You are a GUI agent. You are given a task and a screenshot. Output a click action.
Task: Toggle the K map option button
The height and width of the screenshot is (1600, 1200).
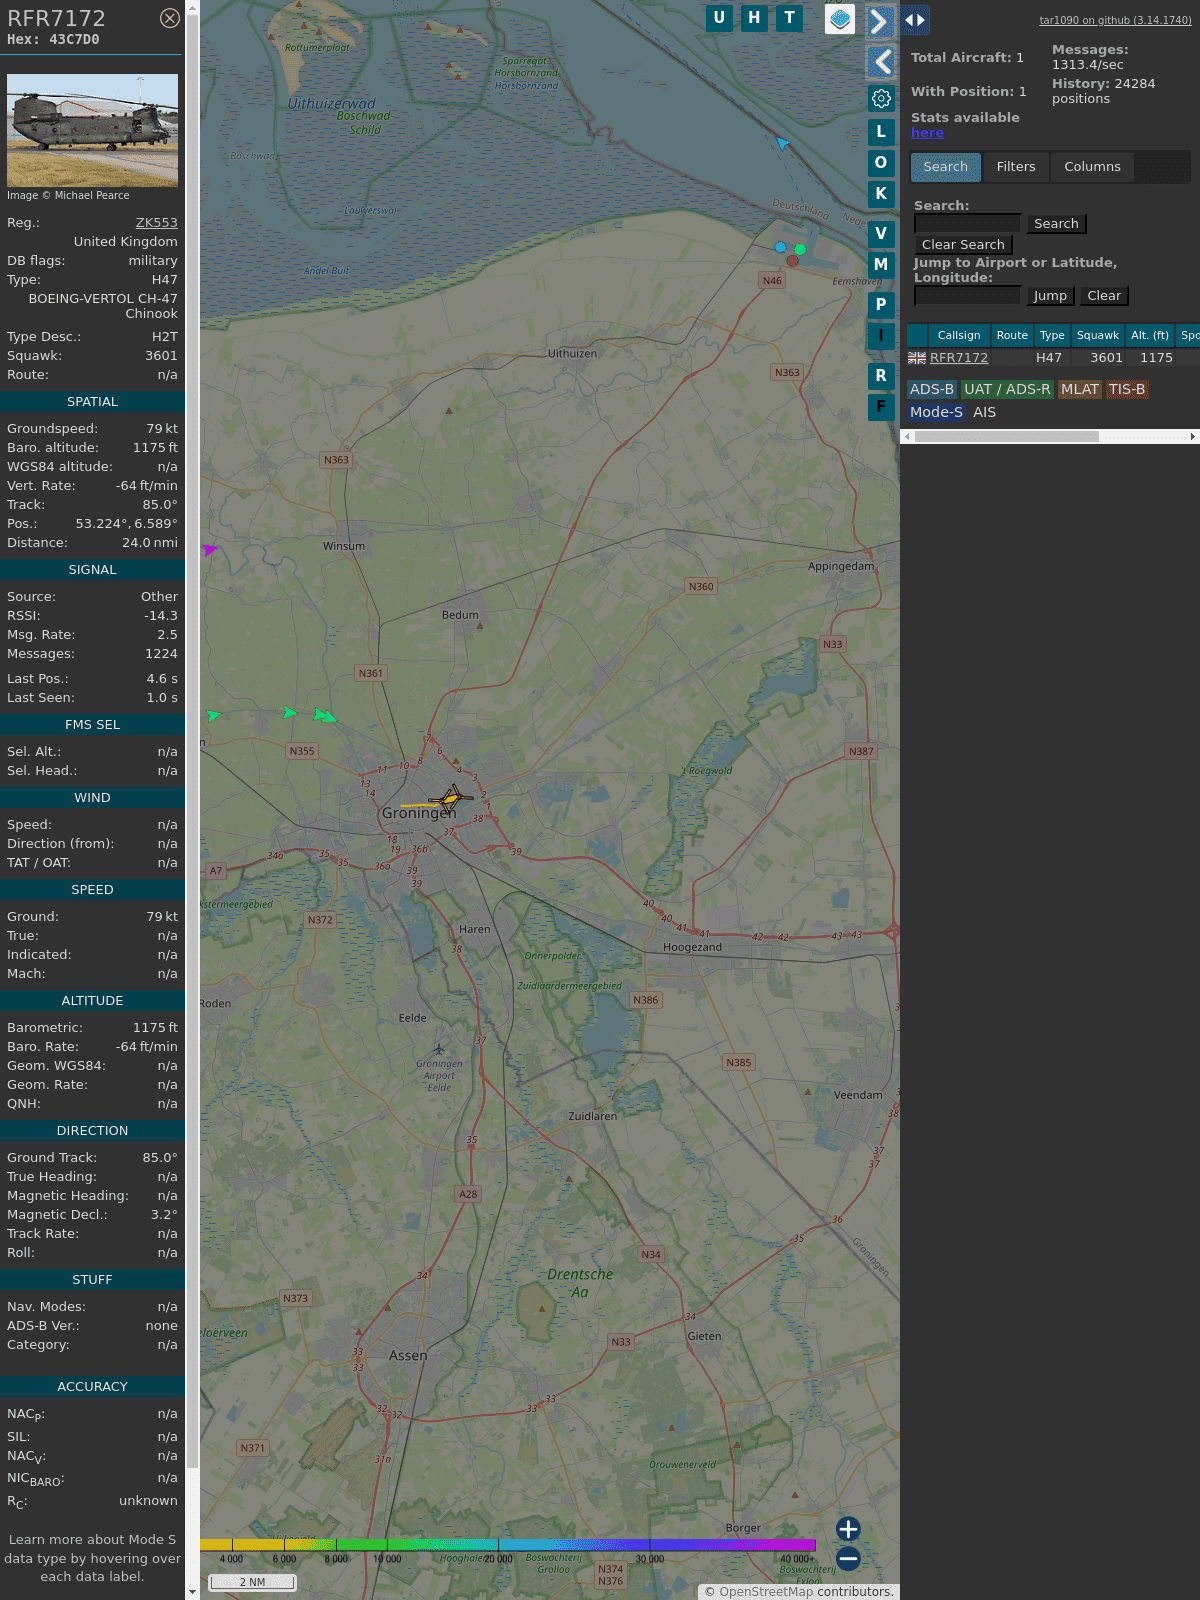pos(881,194)
